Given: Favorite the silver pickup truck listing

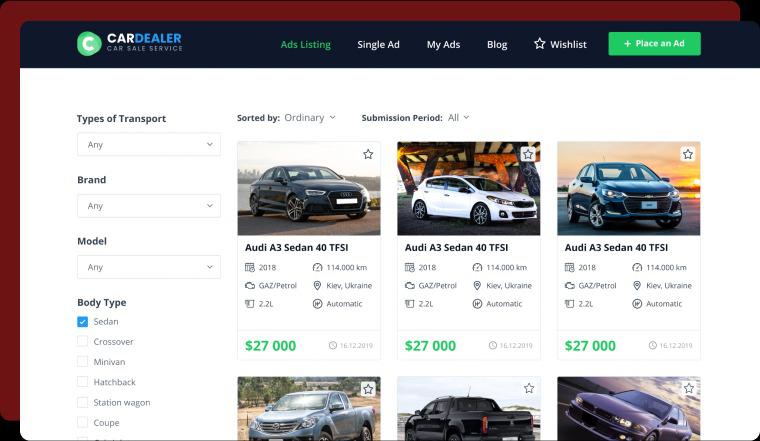Looking at the screenshot, I should pyautogui.click(x=368, y=389).
